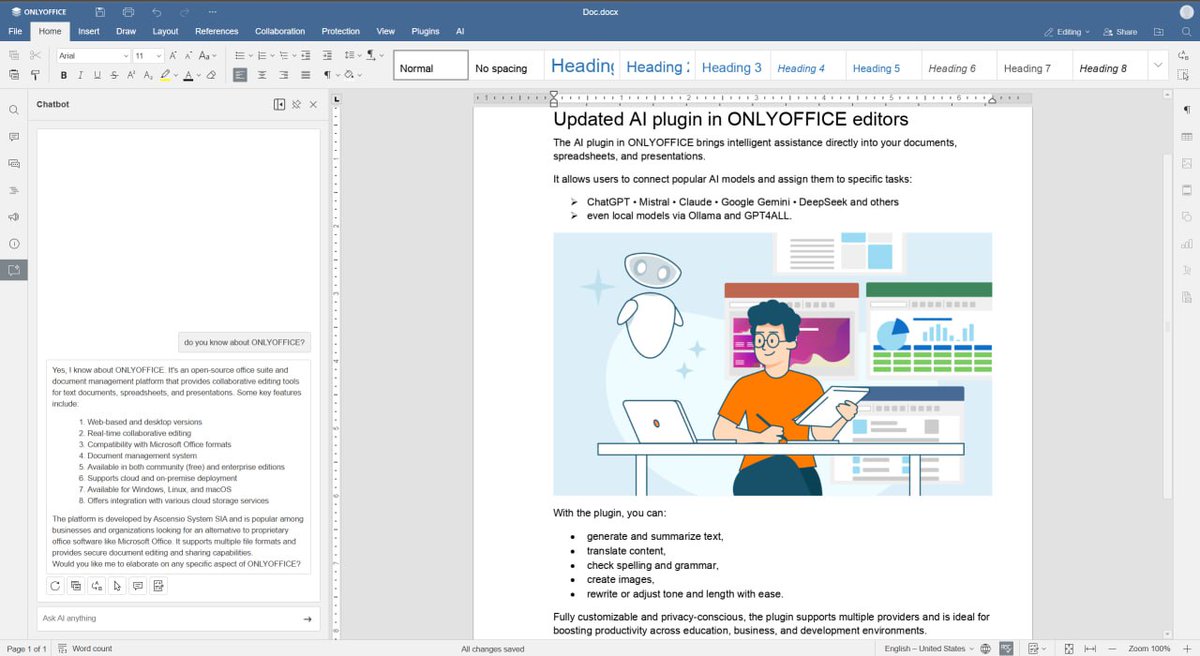Click the Print icon in title bar
The height and width of the screenshot is (656, 1200).
(128, 12)
